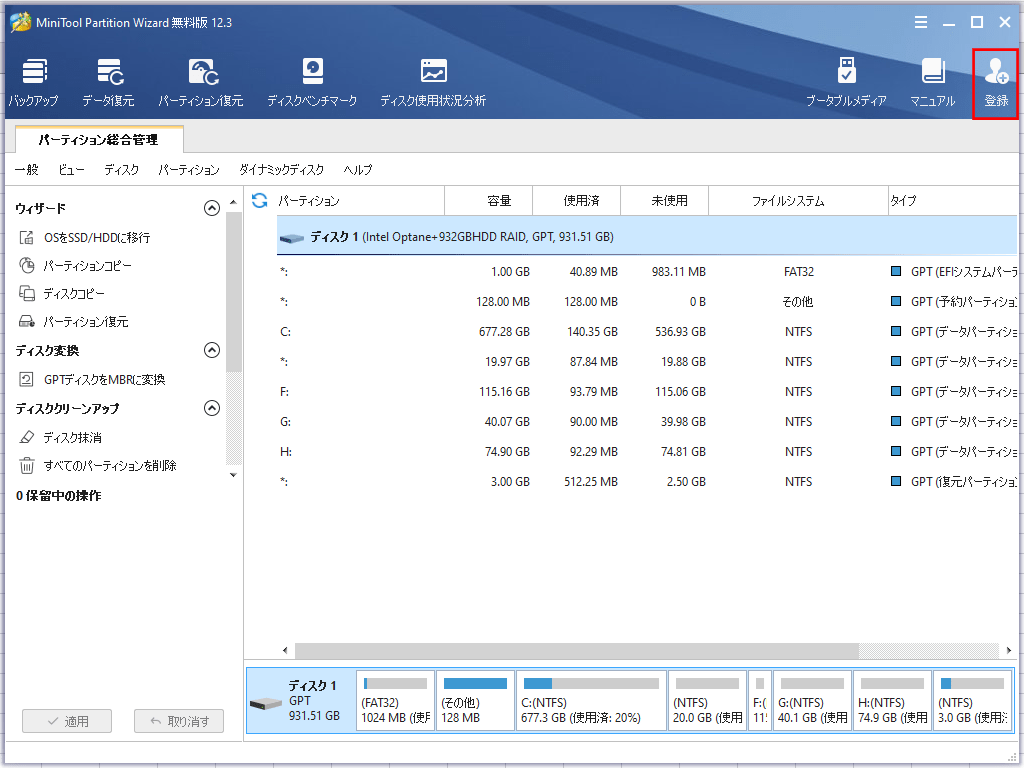Create ブータブルメディア bootable media
The height and width of the screenshot is (768, 1024).
pos(846,83)
